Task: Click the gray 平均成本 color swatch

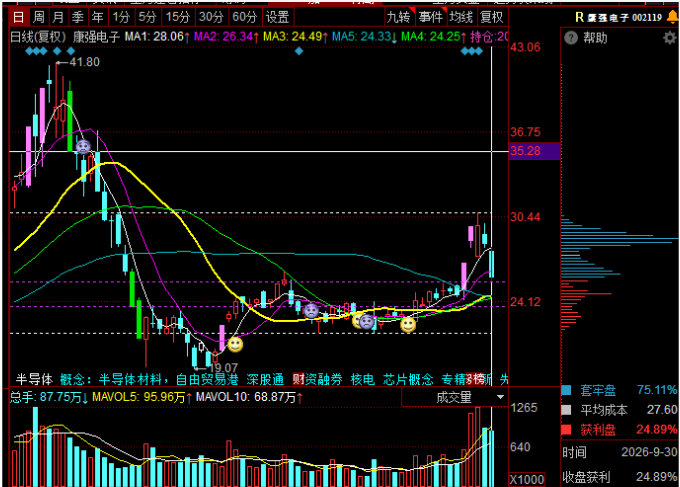Action: [566, 410]
